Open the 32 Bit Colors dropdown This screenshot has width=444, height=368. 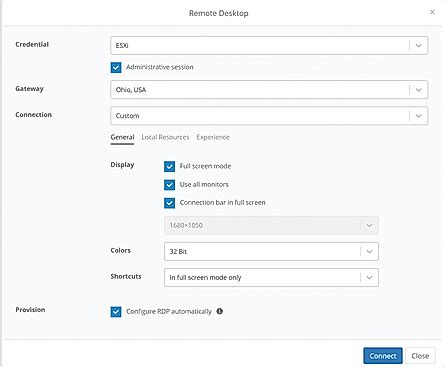pyautogui.click(x=271, y=251)
